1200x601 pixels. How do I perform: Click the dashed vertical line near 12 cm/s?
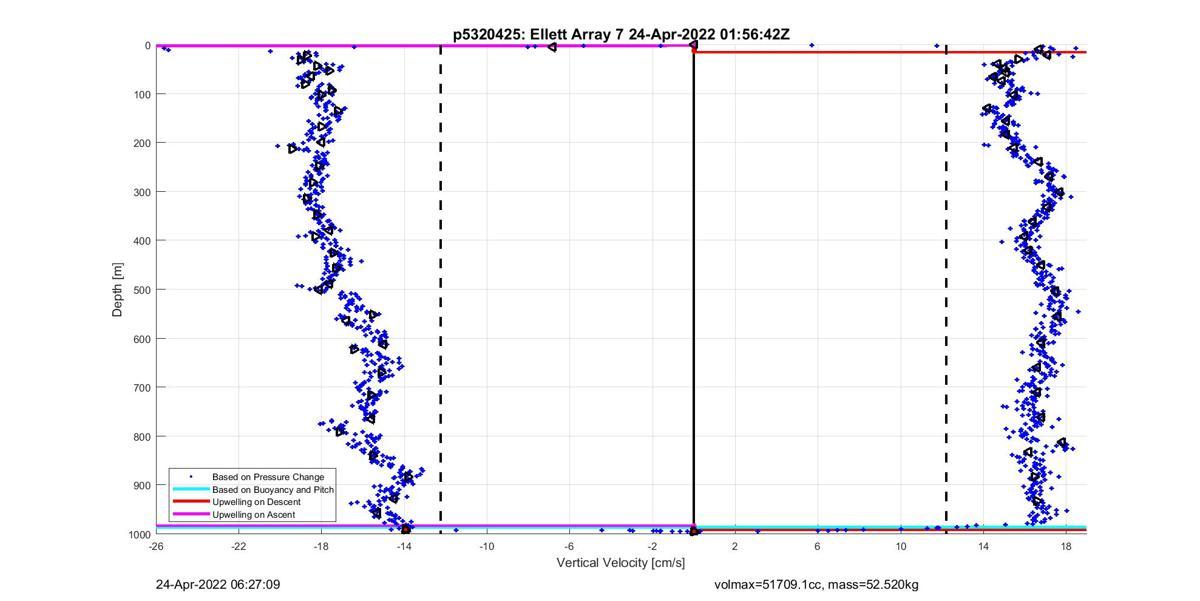click(x=946, y=289)
